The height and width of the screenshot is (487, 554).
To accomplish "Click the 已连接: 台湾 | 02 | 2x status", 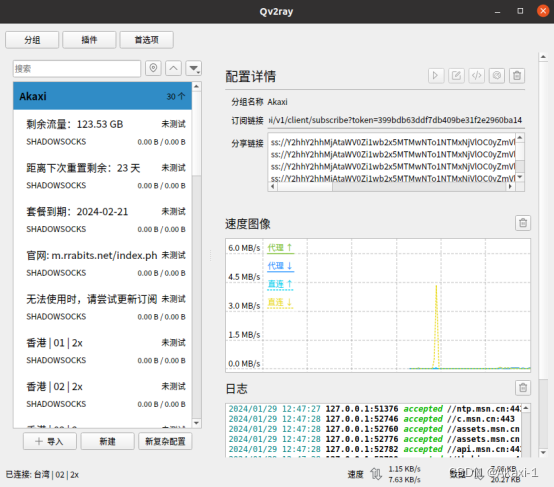I will pyautogui.click(x=42, y=475).
